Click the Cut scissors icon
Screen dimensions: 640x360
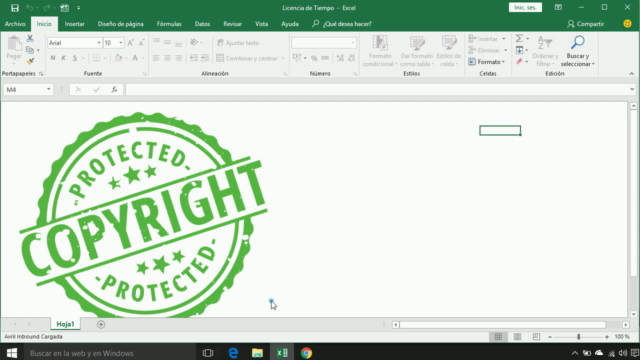click(30, 38)
